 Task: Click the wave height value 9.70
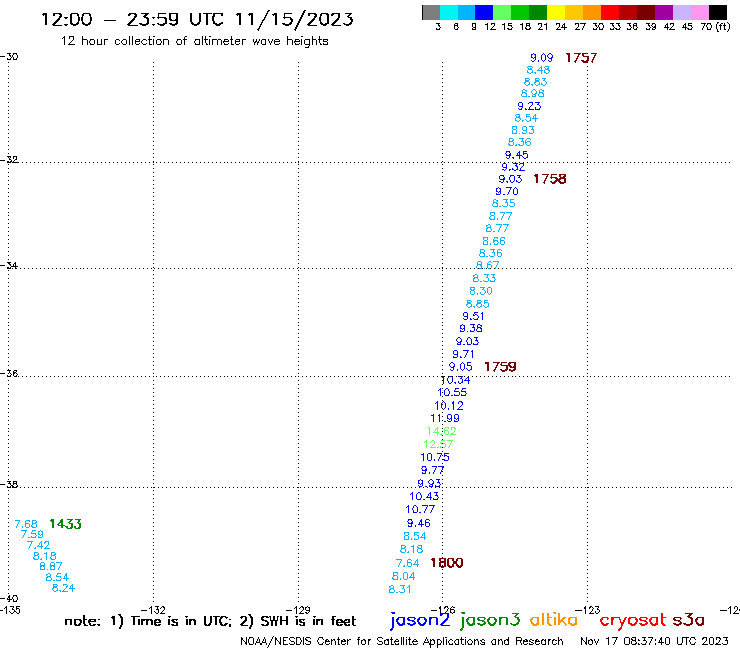coord(507,191)
